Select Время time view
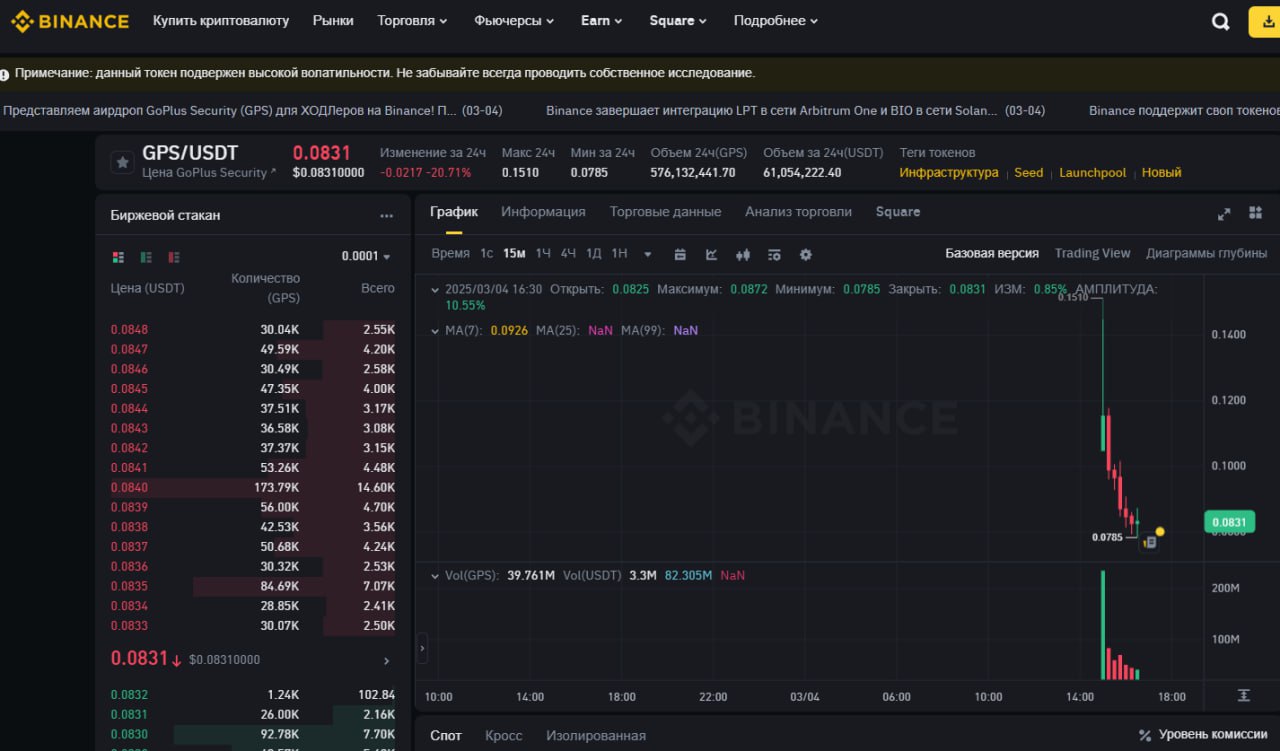The width and height of the screenshot is (1280, 751). pos(450,253)
